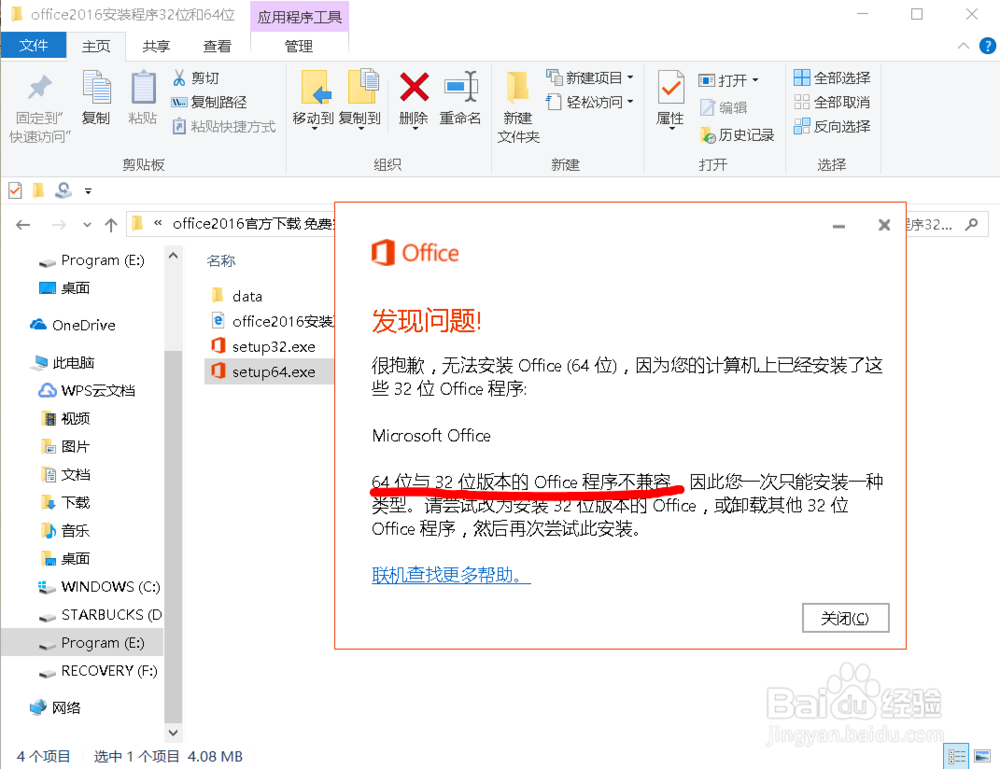Open 音乐 music folder
Screen dimensions: 1000x769
click(66, 531)
